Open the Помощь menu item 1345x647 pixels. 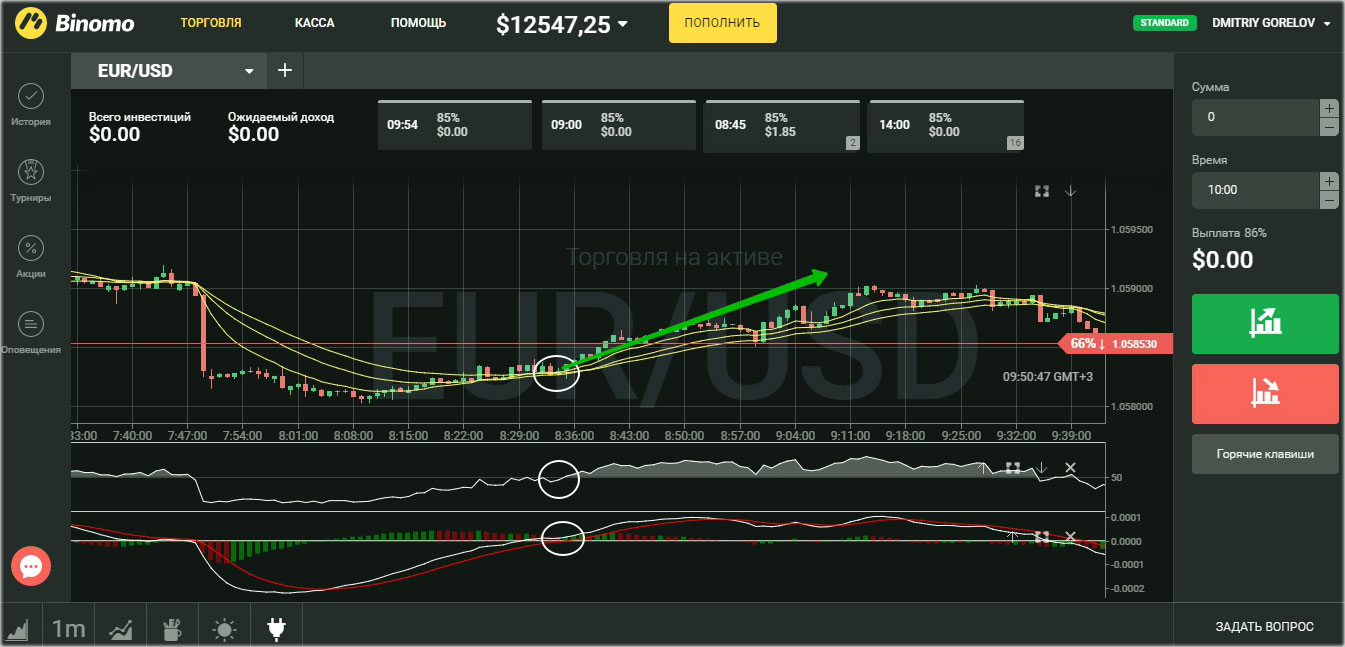click(x=418, y=23)
